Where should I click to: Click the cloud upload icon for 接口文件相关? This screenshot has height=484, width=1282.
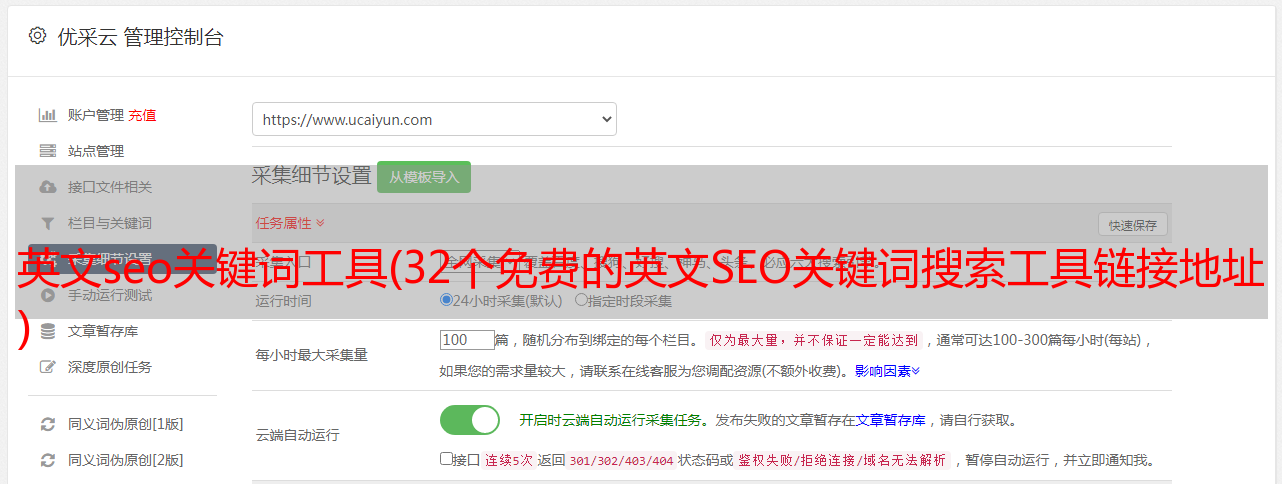47,187
